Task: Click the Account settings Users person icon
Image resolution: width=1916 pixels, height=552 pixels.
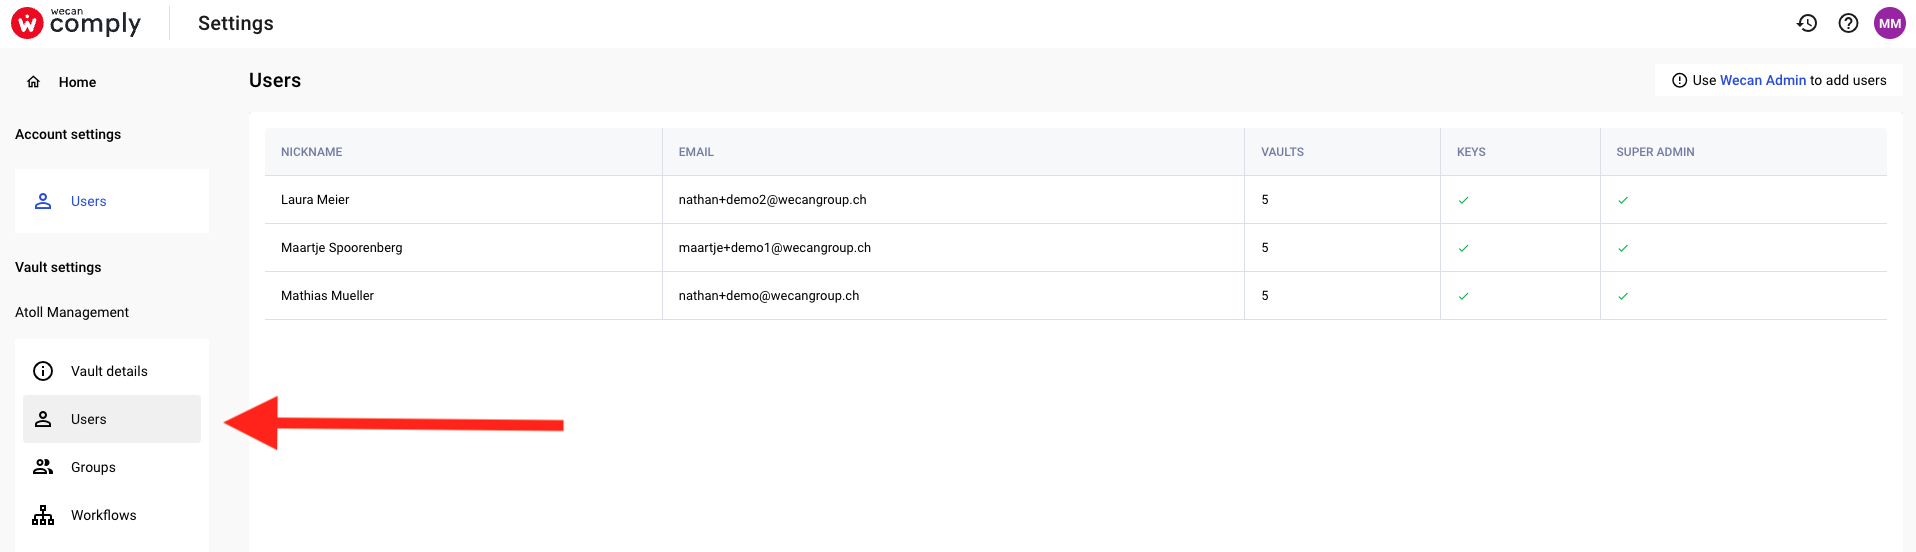Action: click(43, 201)
